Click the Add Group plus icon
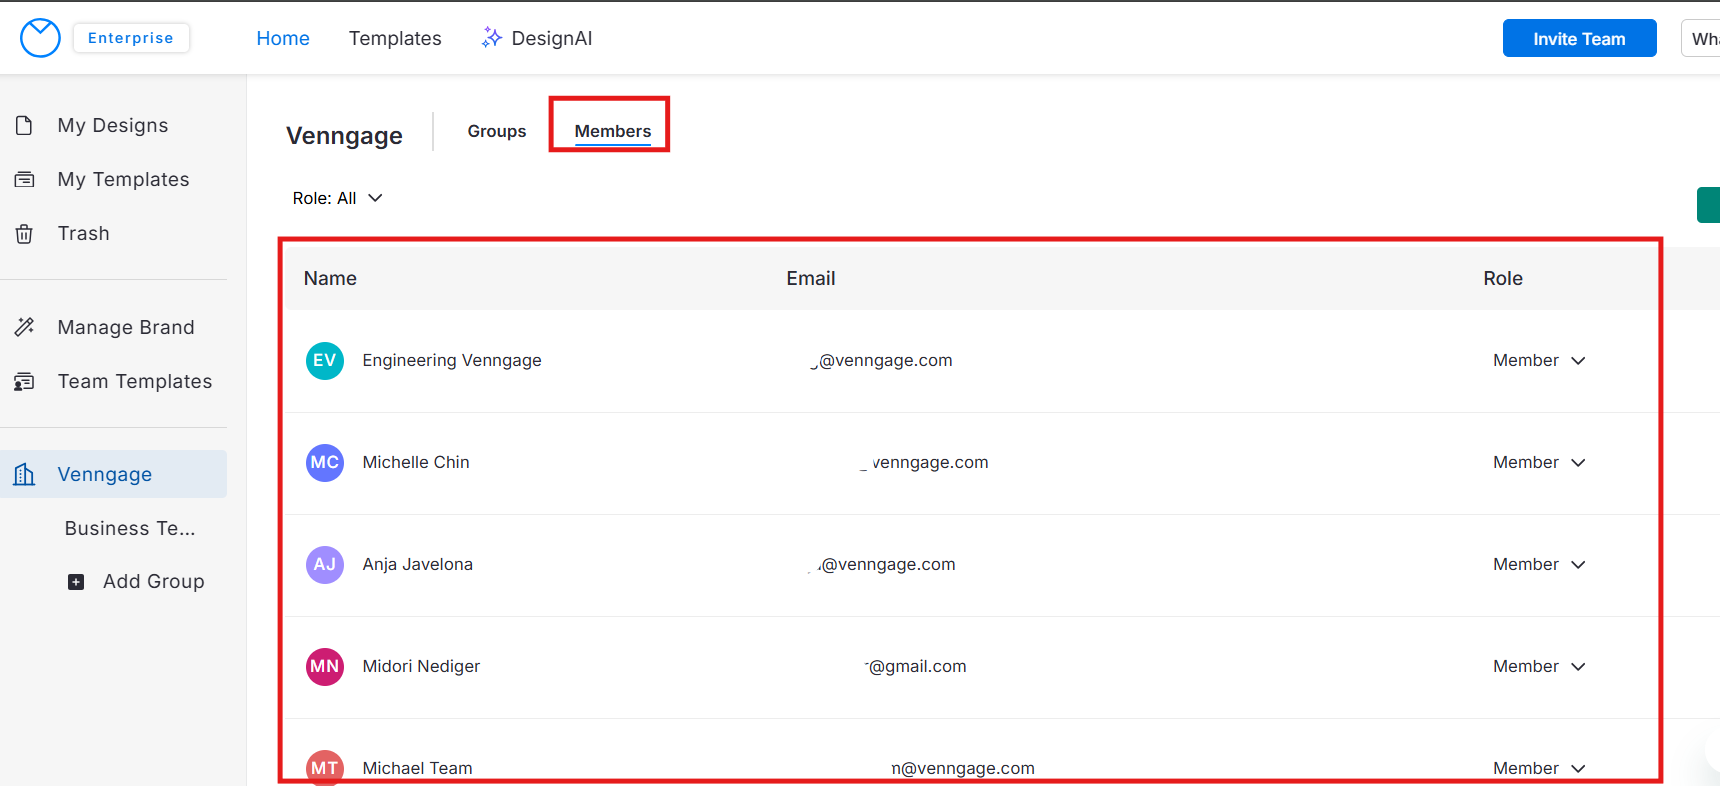The width and height of the screenshot is (1720, 786). pos(76,582)
